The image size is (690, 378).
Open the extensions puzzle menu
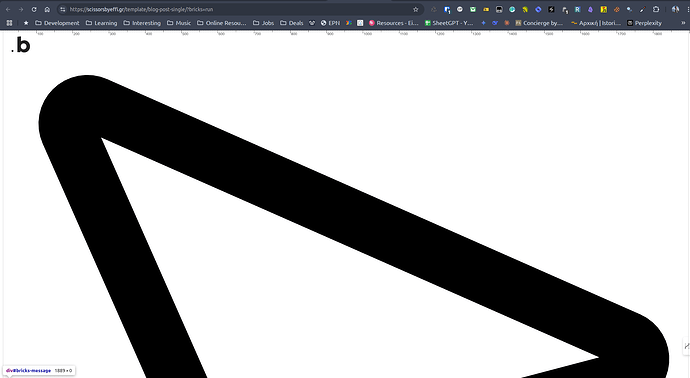[x=656, y=9]
